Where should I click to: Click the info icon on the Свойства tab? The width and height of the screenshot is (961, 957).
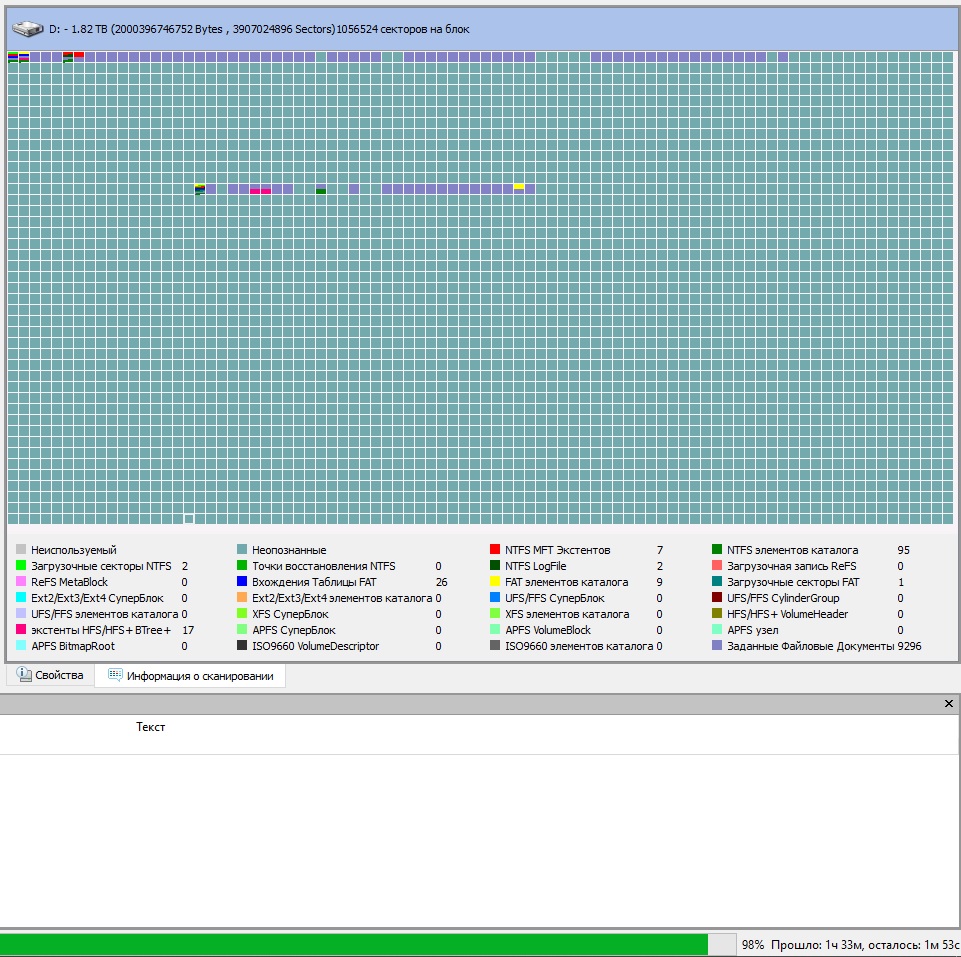[x=24, y=676]
